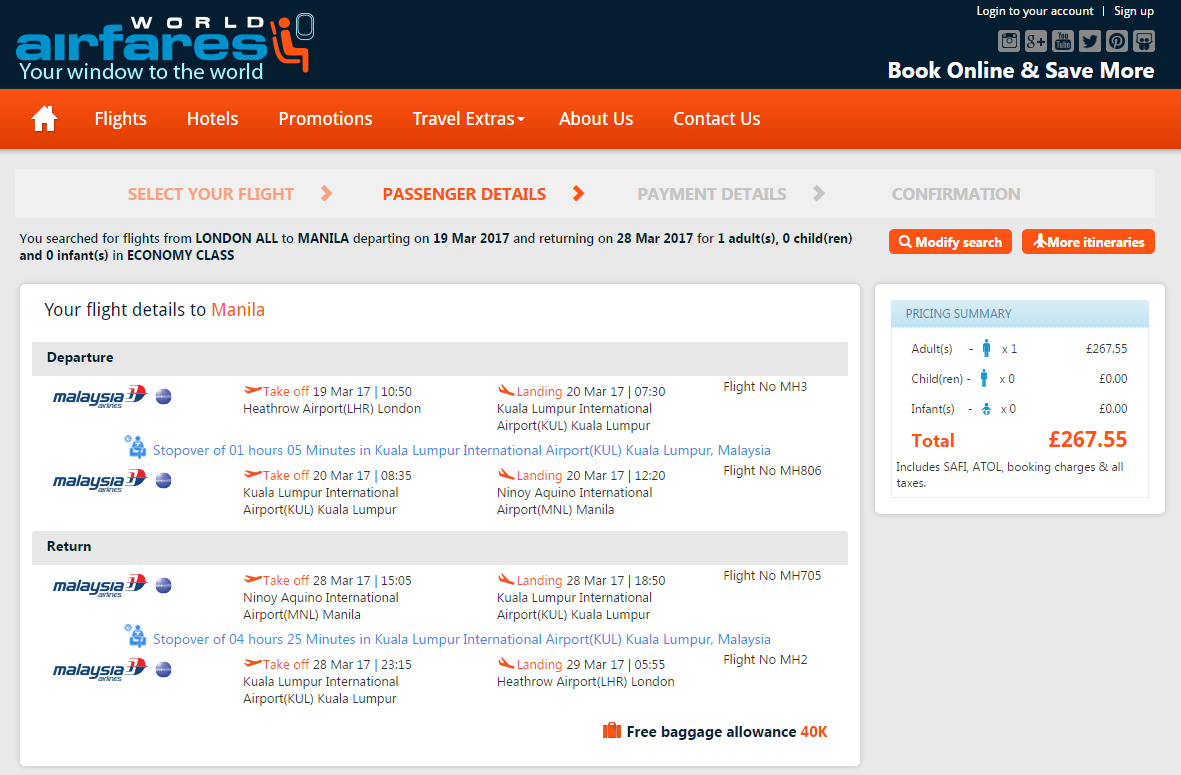
Task: Open the Instagram social icon
Action: click(1009, 41)
